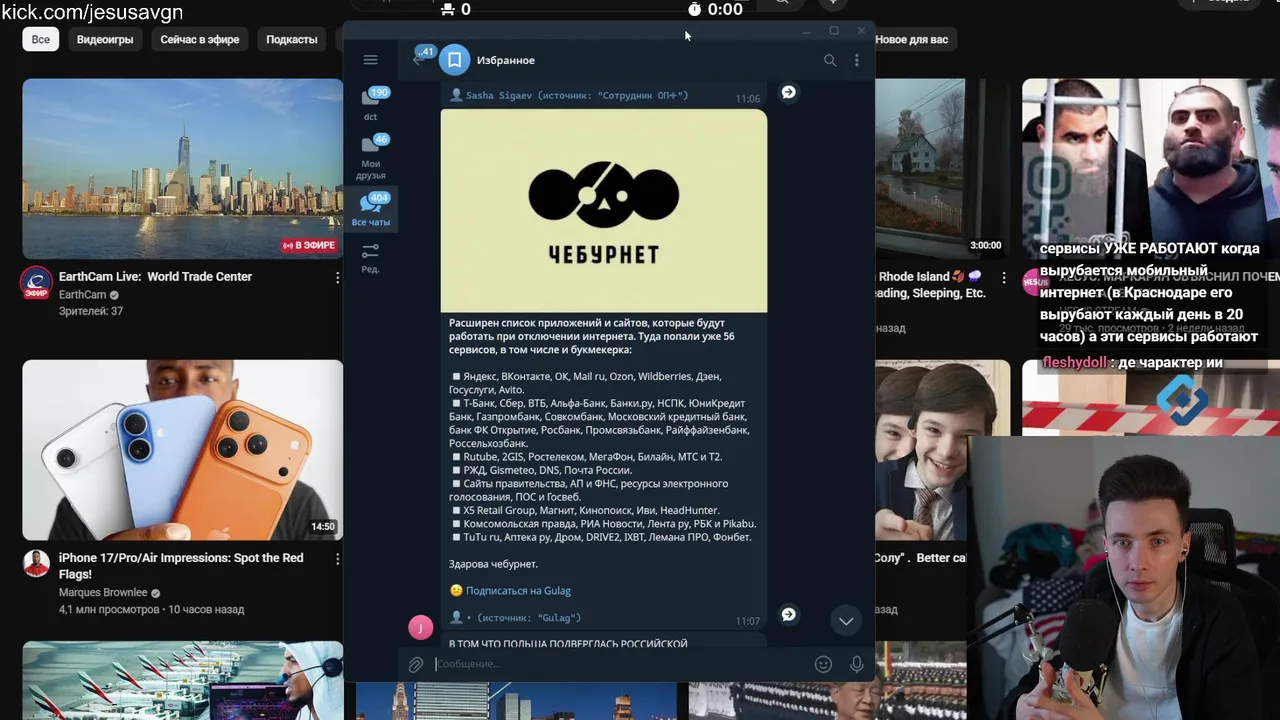Maximize the Telegram window

[834, 31]
